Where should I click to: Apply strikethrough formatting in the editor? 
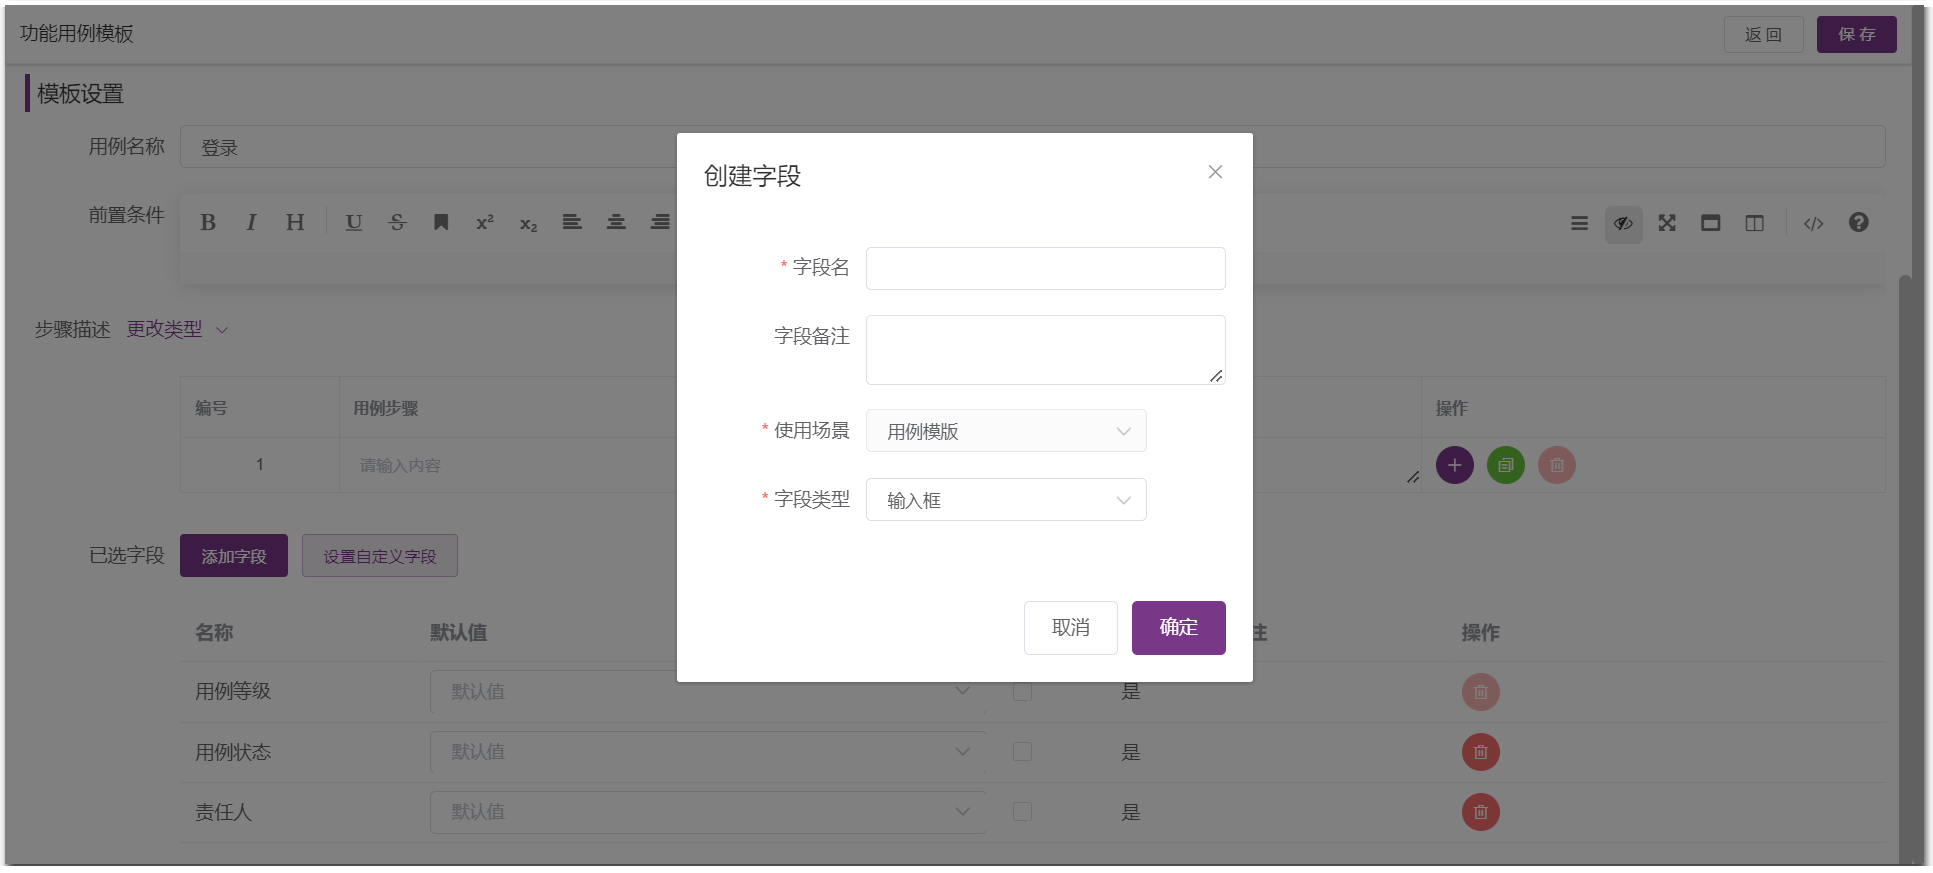(x=397, y=222)
